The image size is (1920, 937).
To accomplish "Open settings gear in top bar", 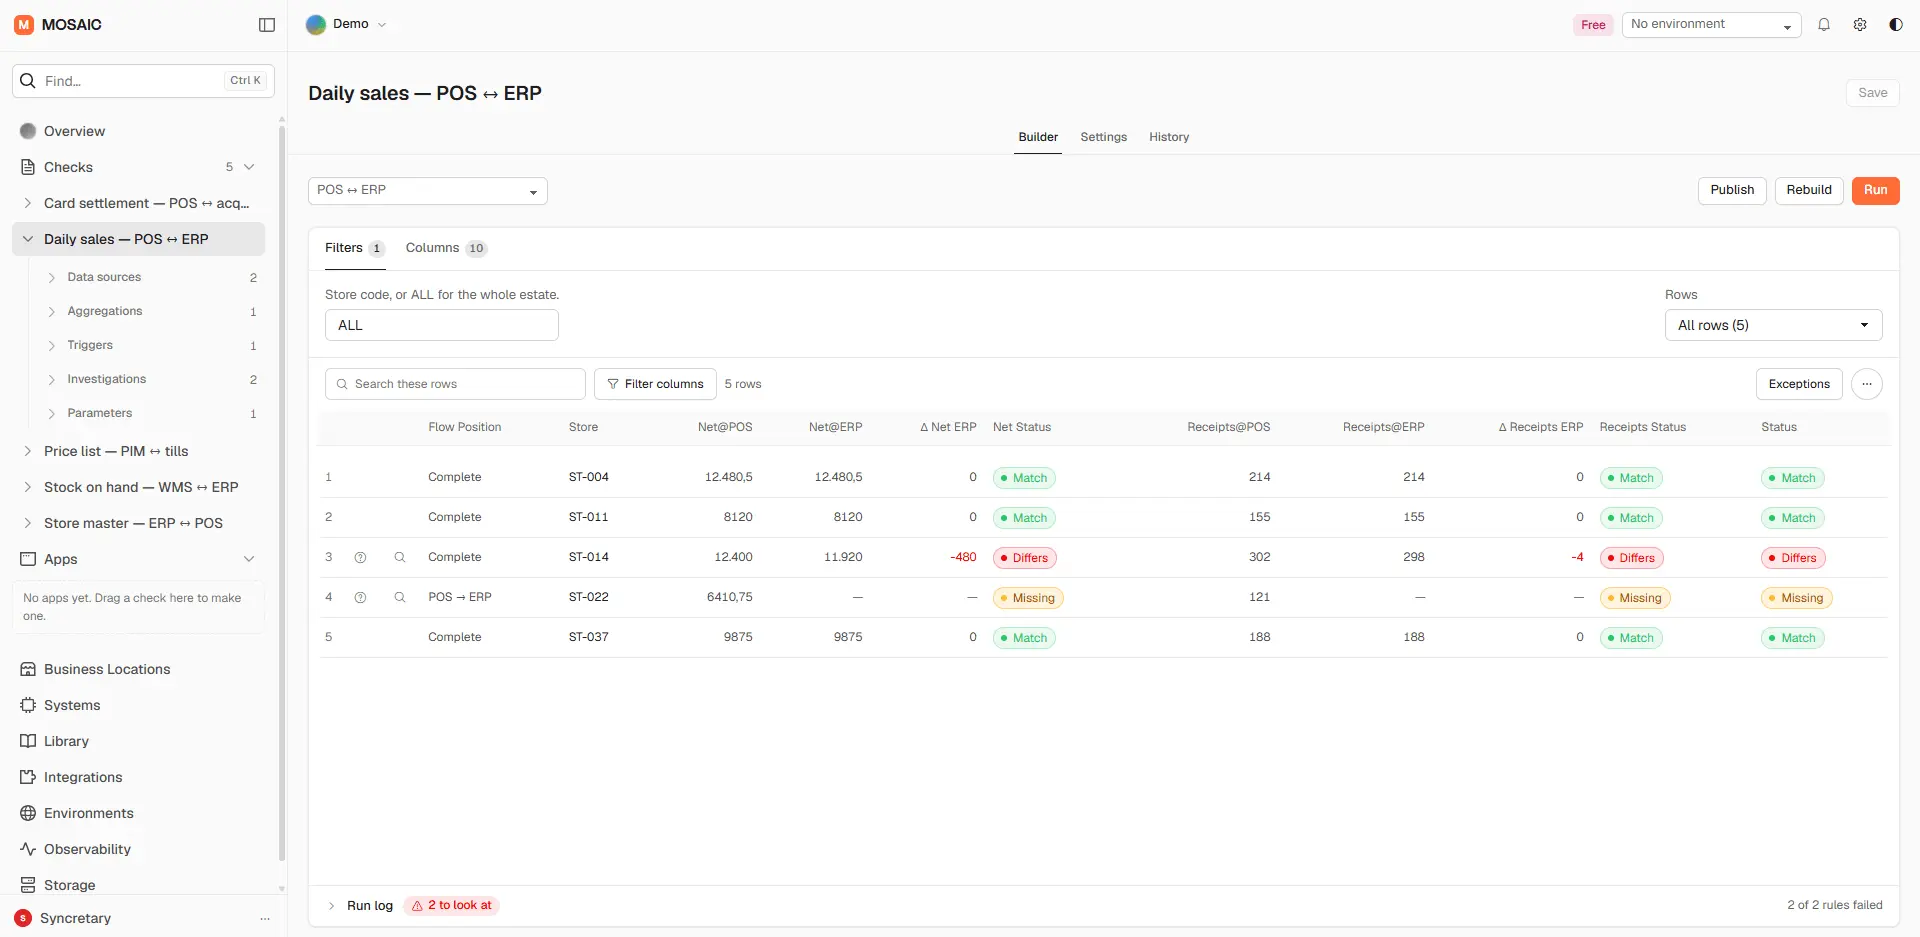I will [1860, 25].
